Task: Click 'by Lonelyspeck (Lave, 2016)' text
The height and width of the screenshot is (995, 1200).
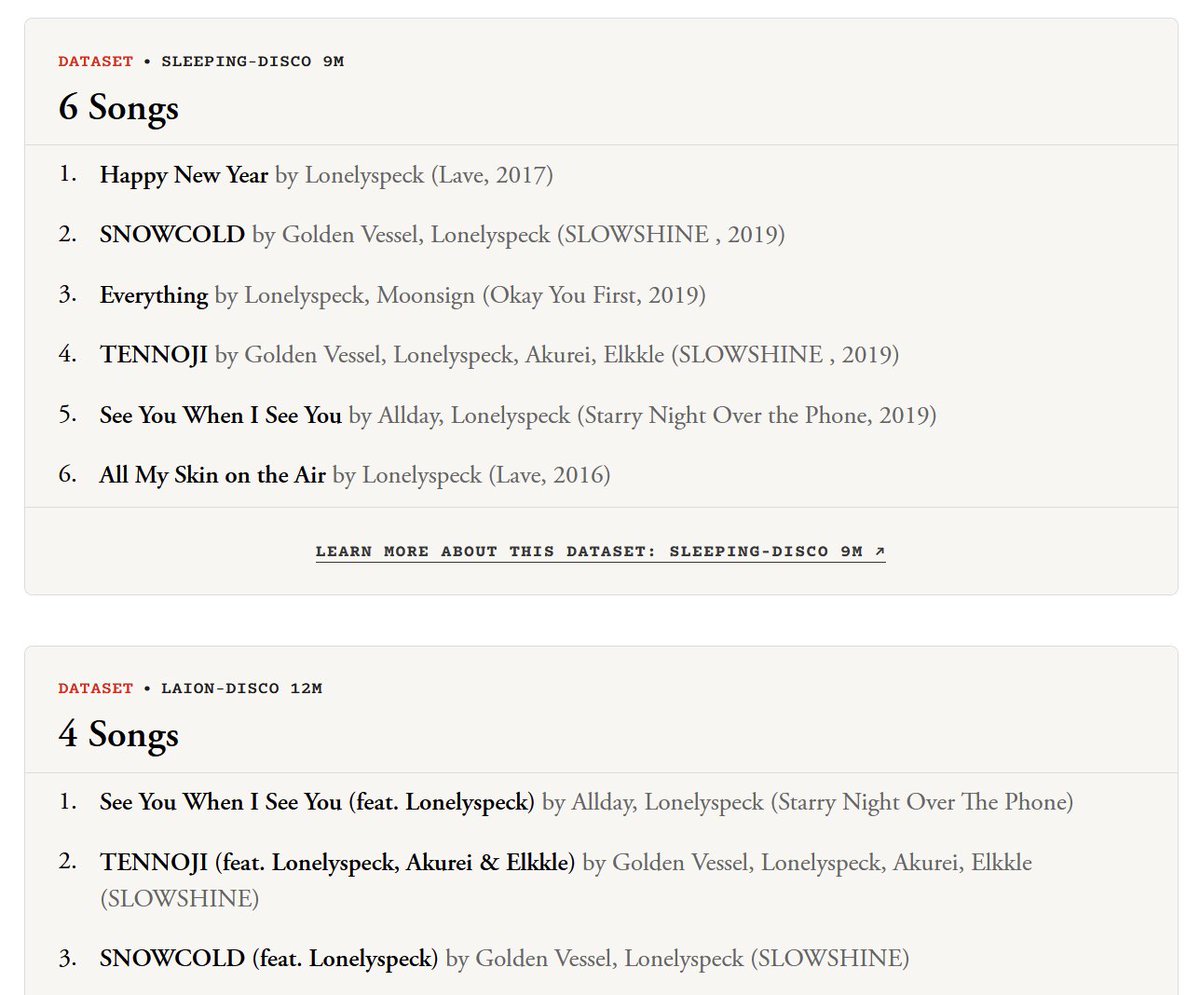Action: pos(471,475)
